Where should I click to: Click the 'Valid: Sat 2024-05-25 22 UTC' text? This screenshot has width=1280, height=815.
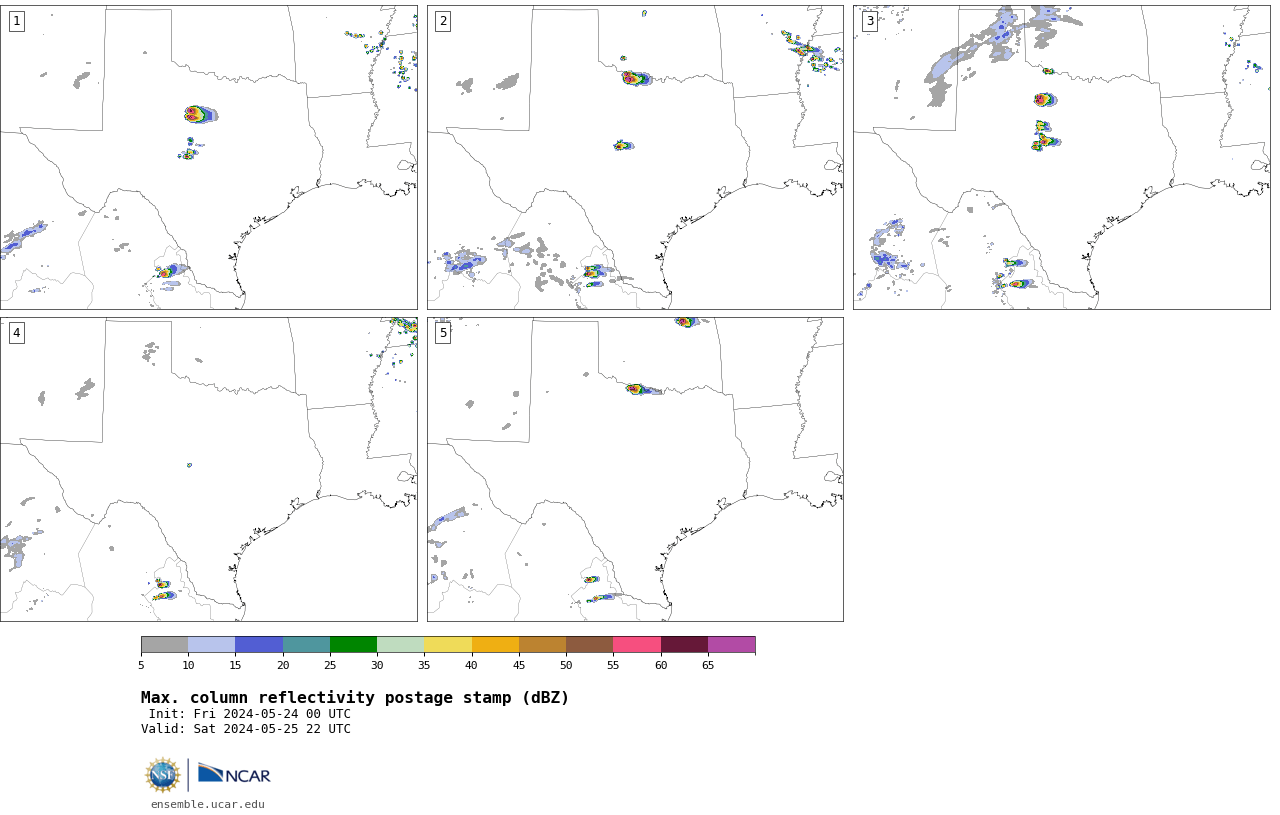246,729
